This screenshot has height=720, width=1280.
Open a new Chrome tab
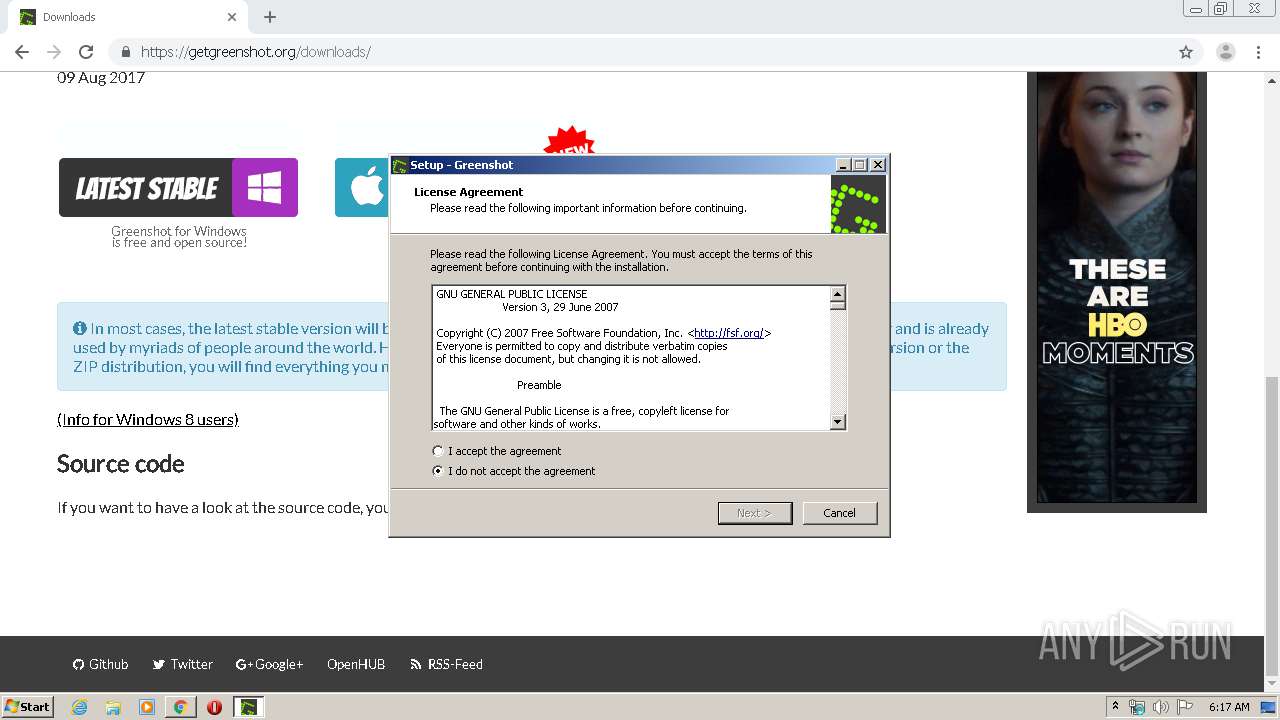(270, 17)
